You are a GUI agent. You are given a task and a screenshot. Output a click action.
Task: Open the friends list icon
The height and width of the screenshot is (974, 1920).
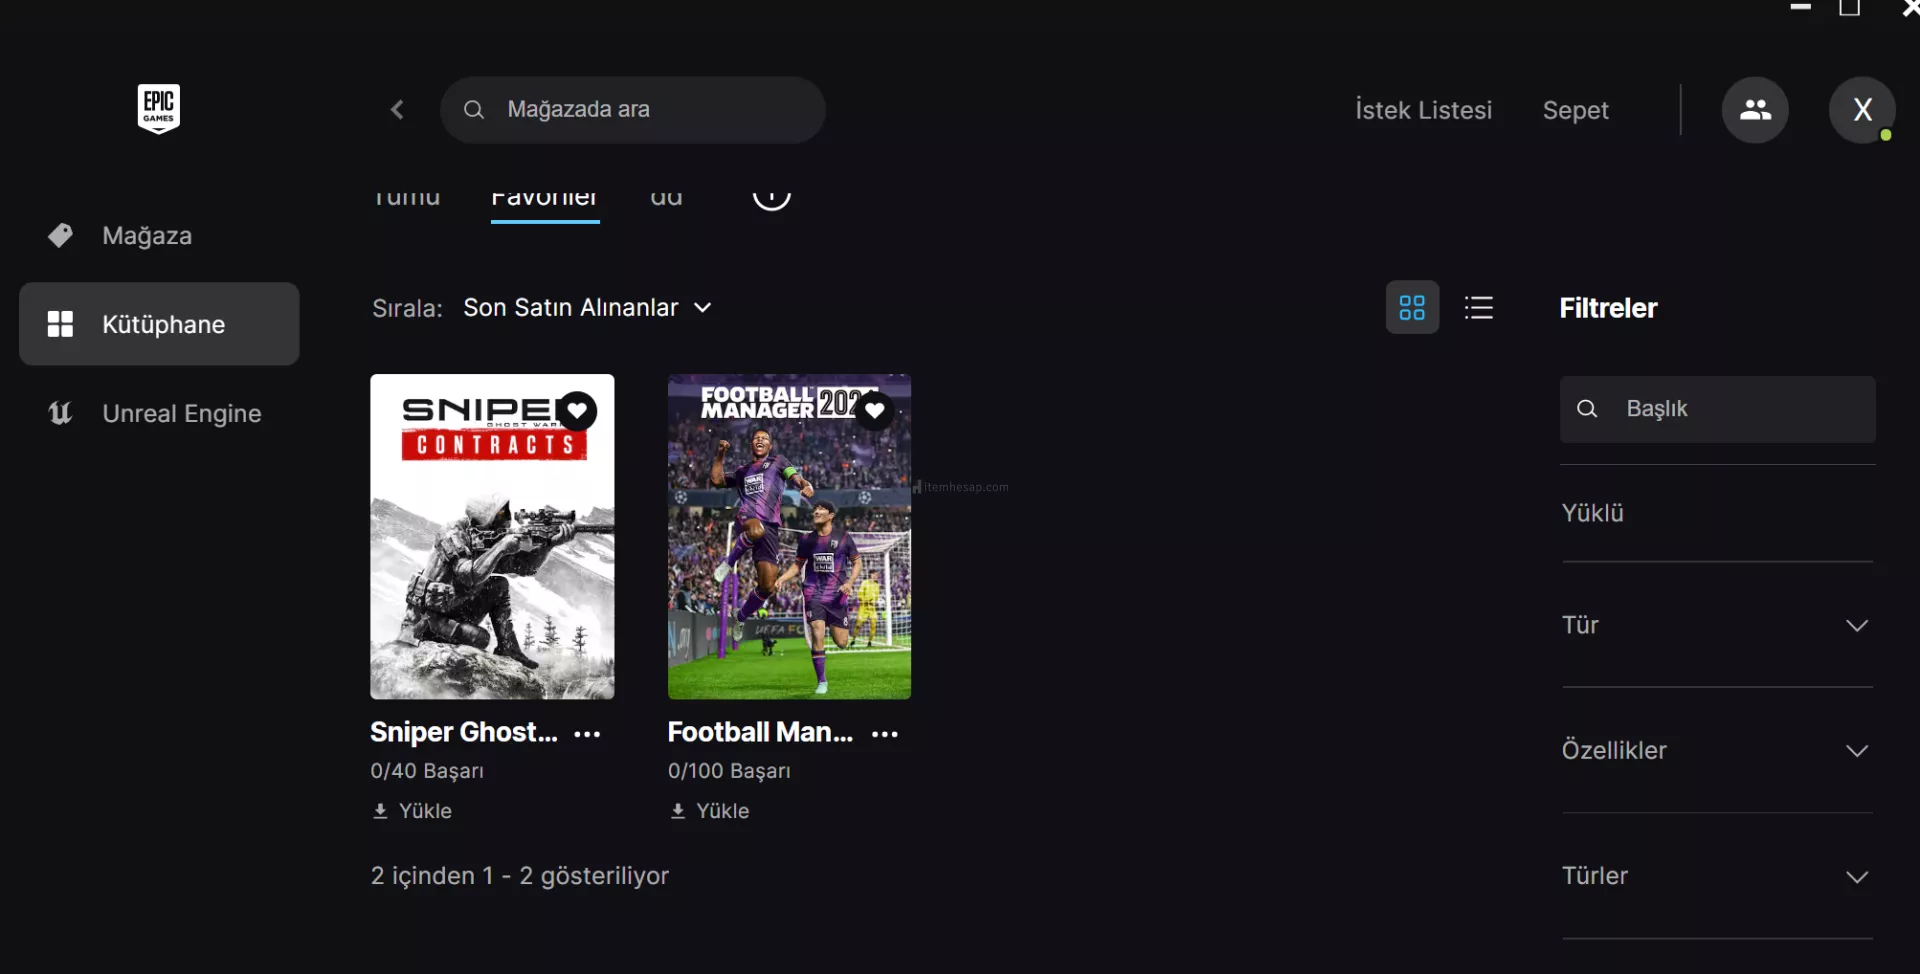(1754, 110)
